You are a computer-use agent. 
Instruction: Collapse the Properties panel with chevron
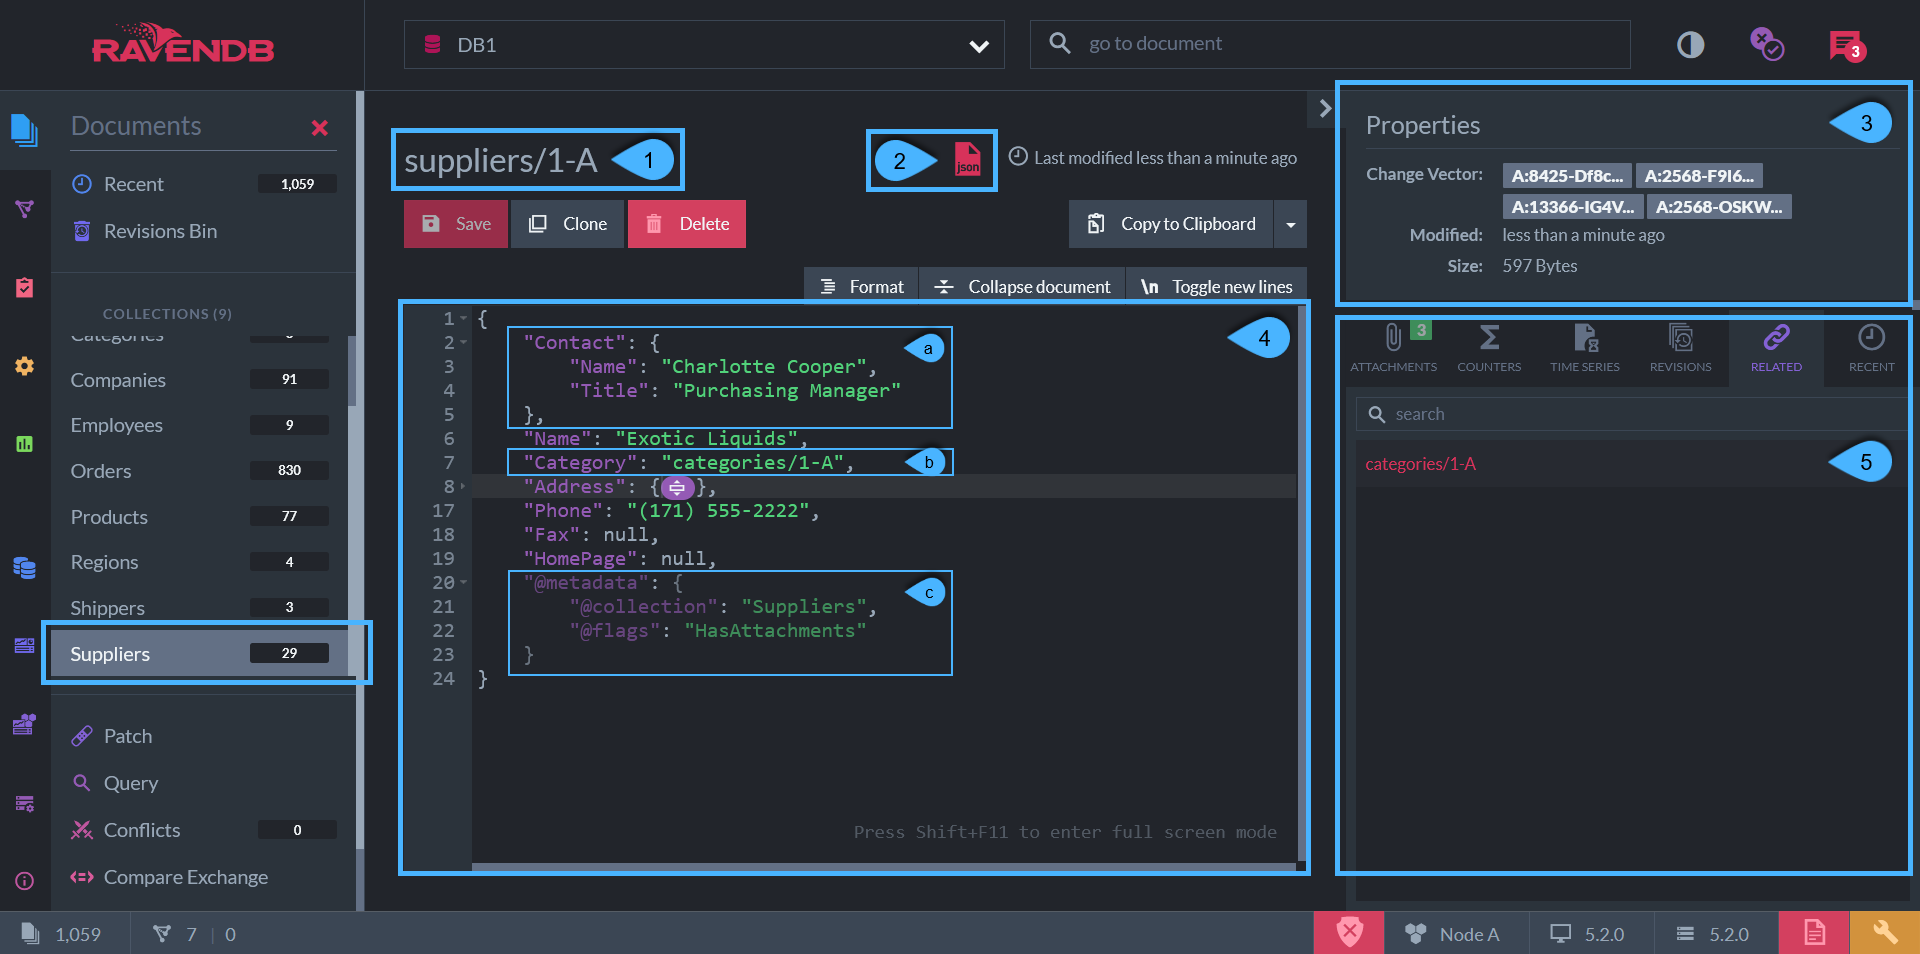click(x=1324, y=108)
